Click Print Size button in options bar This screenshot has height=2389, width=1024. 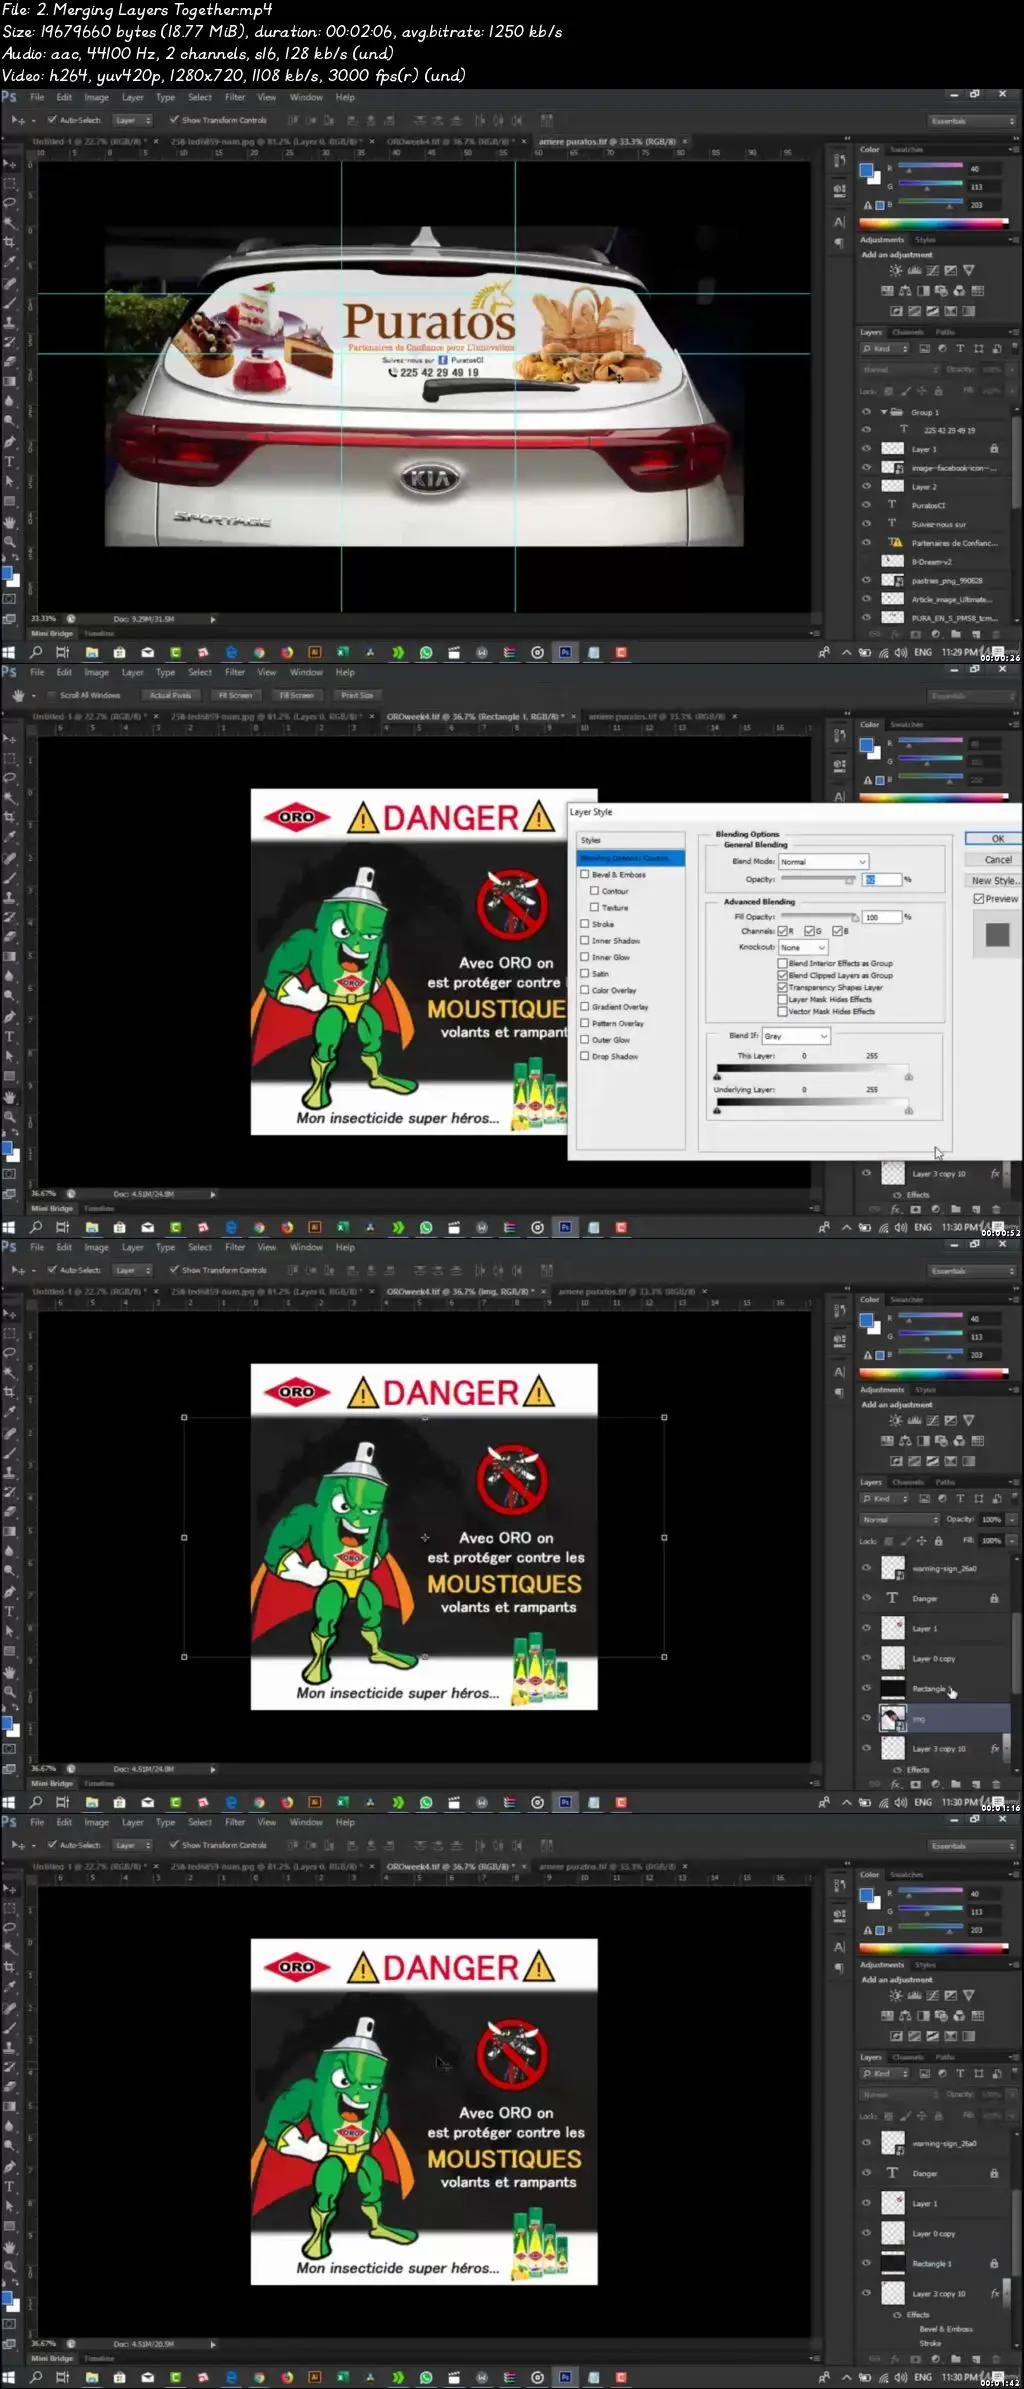[357, 695]
